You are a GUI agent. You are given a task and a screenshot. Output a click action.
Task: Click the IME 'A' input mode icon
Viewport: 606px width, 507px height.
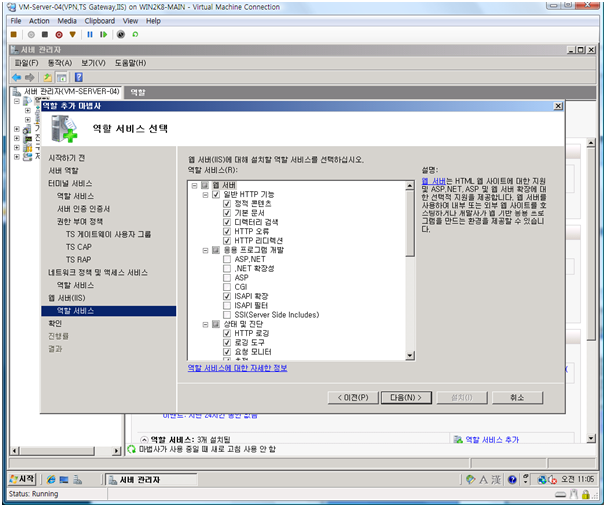(483, 480)
